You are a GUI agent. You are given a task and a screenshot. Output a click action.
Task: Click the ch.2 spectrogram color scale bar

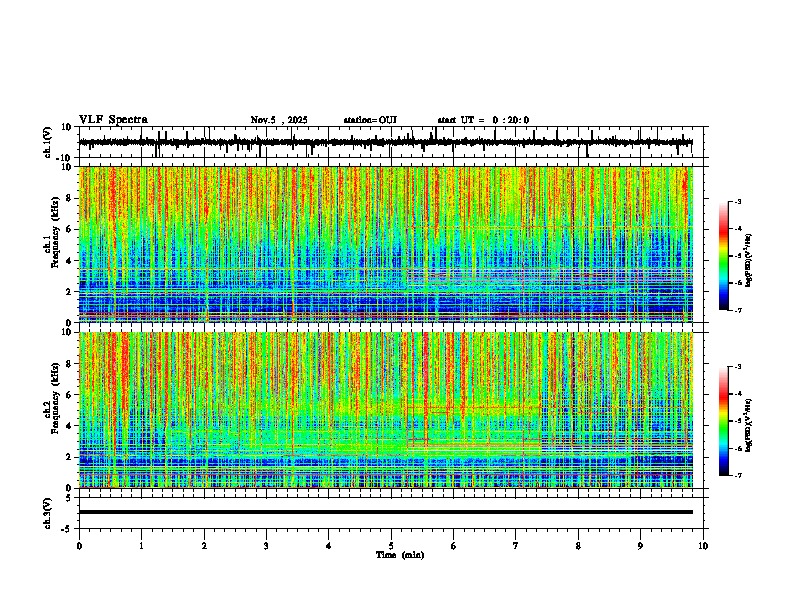(x=724, y=421)
